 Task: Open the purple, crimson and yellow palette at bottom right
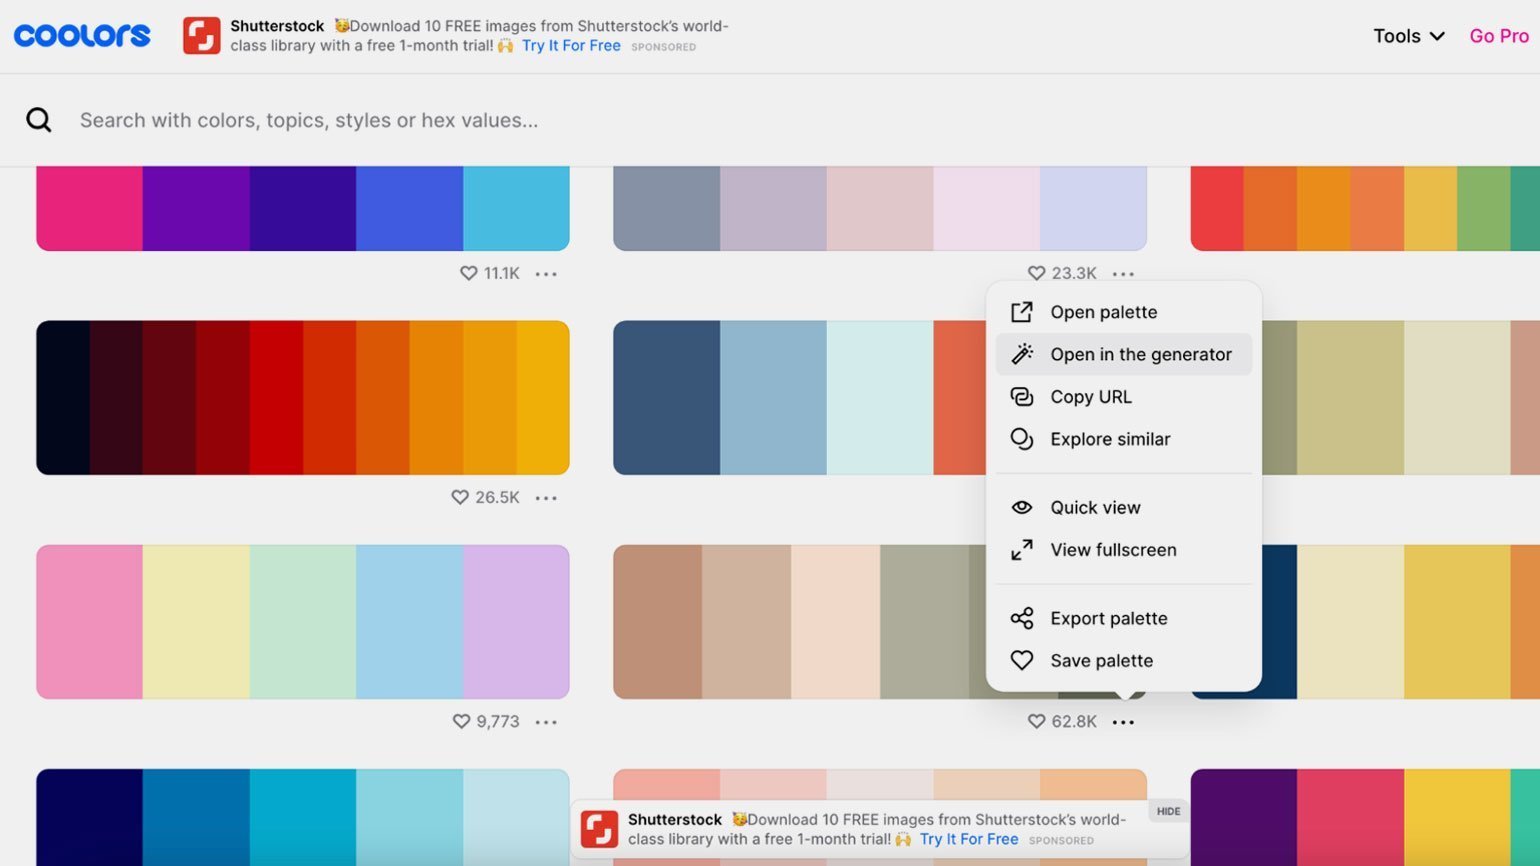[x=1365, y=817]
